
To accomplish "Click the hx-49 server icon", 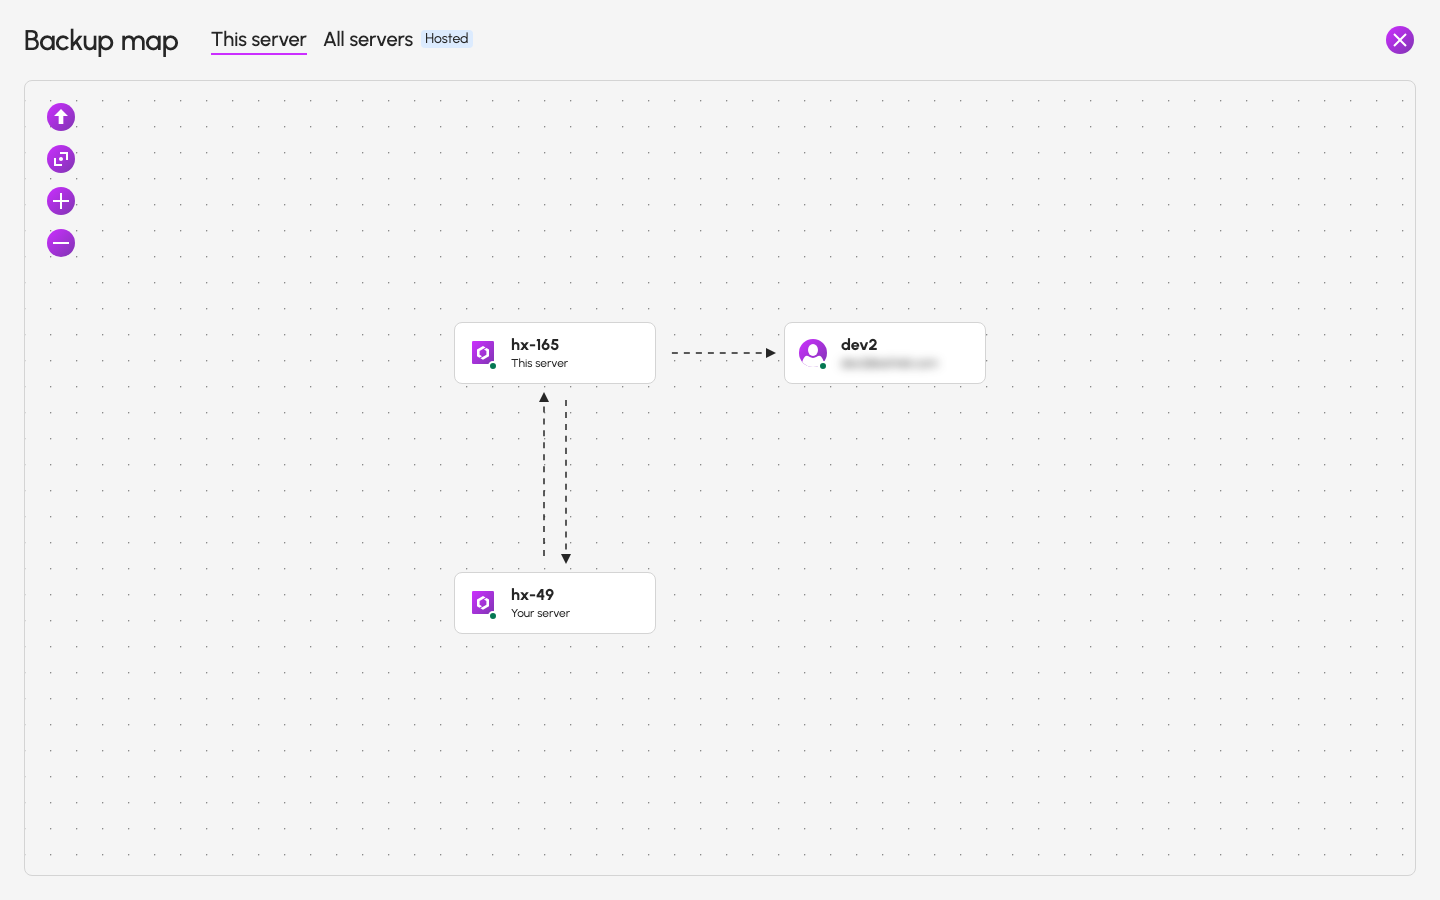I will 483,603.
